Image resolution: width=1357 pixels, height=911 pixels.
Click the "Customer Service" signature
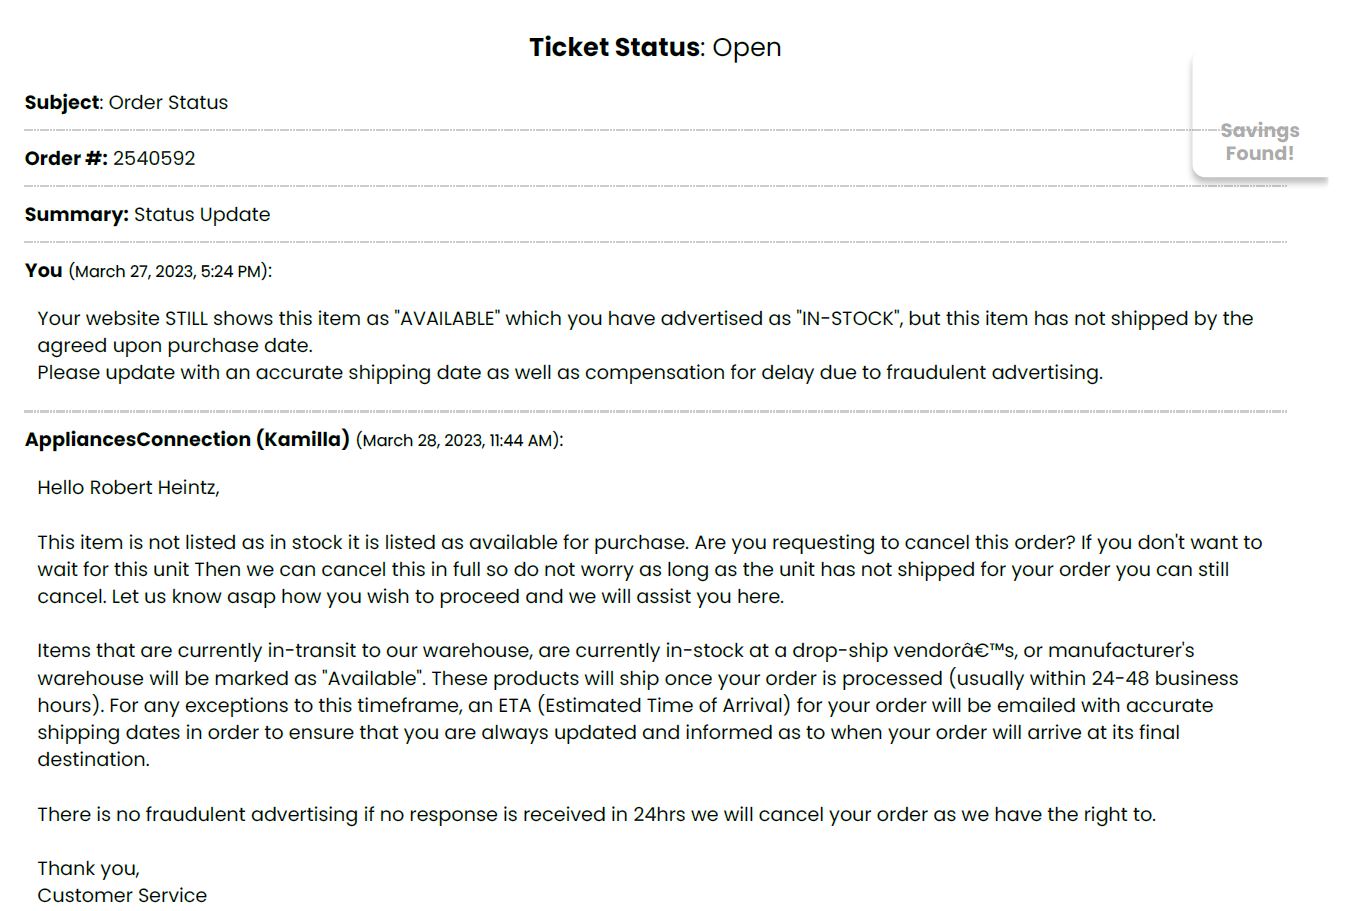tap(122, 895)
